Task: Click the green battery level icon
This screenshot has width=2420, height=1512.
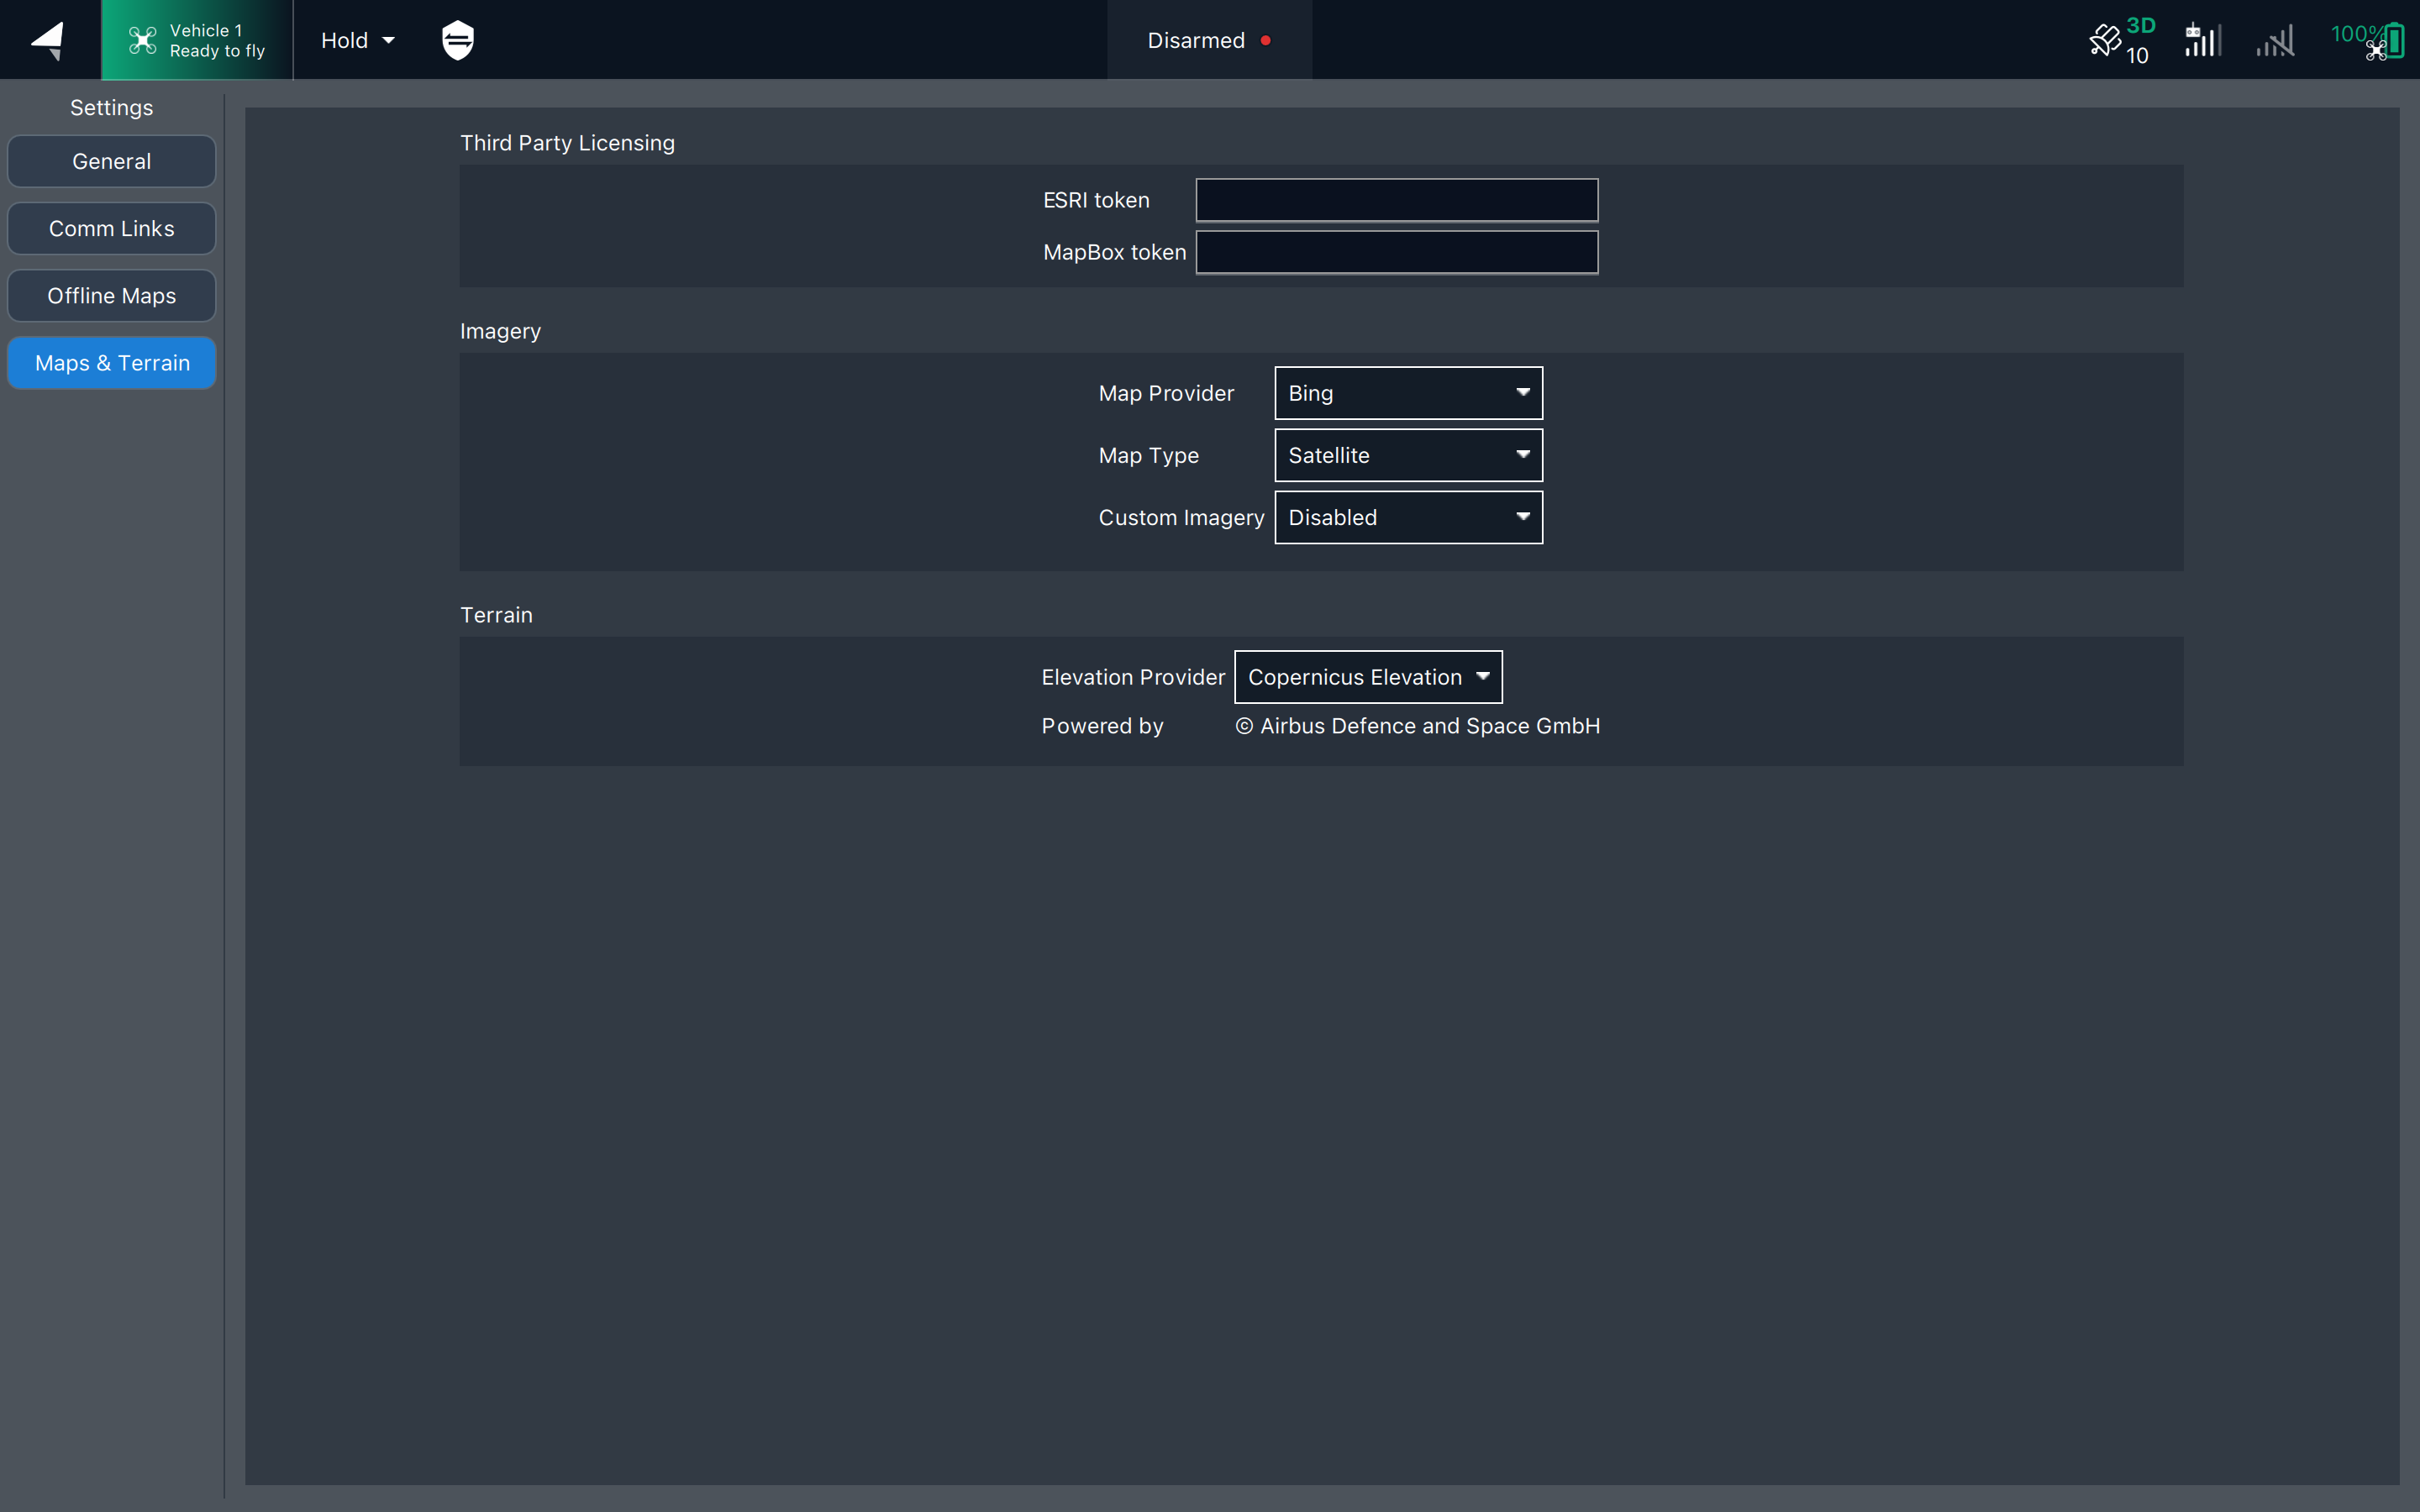Action: 2394,41
